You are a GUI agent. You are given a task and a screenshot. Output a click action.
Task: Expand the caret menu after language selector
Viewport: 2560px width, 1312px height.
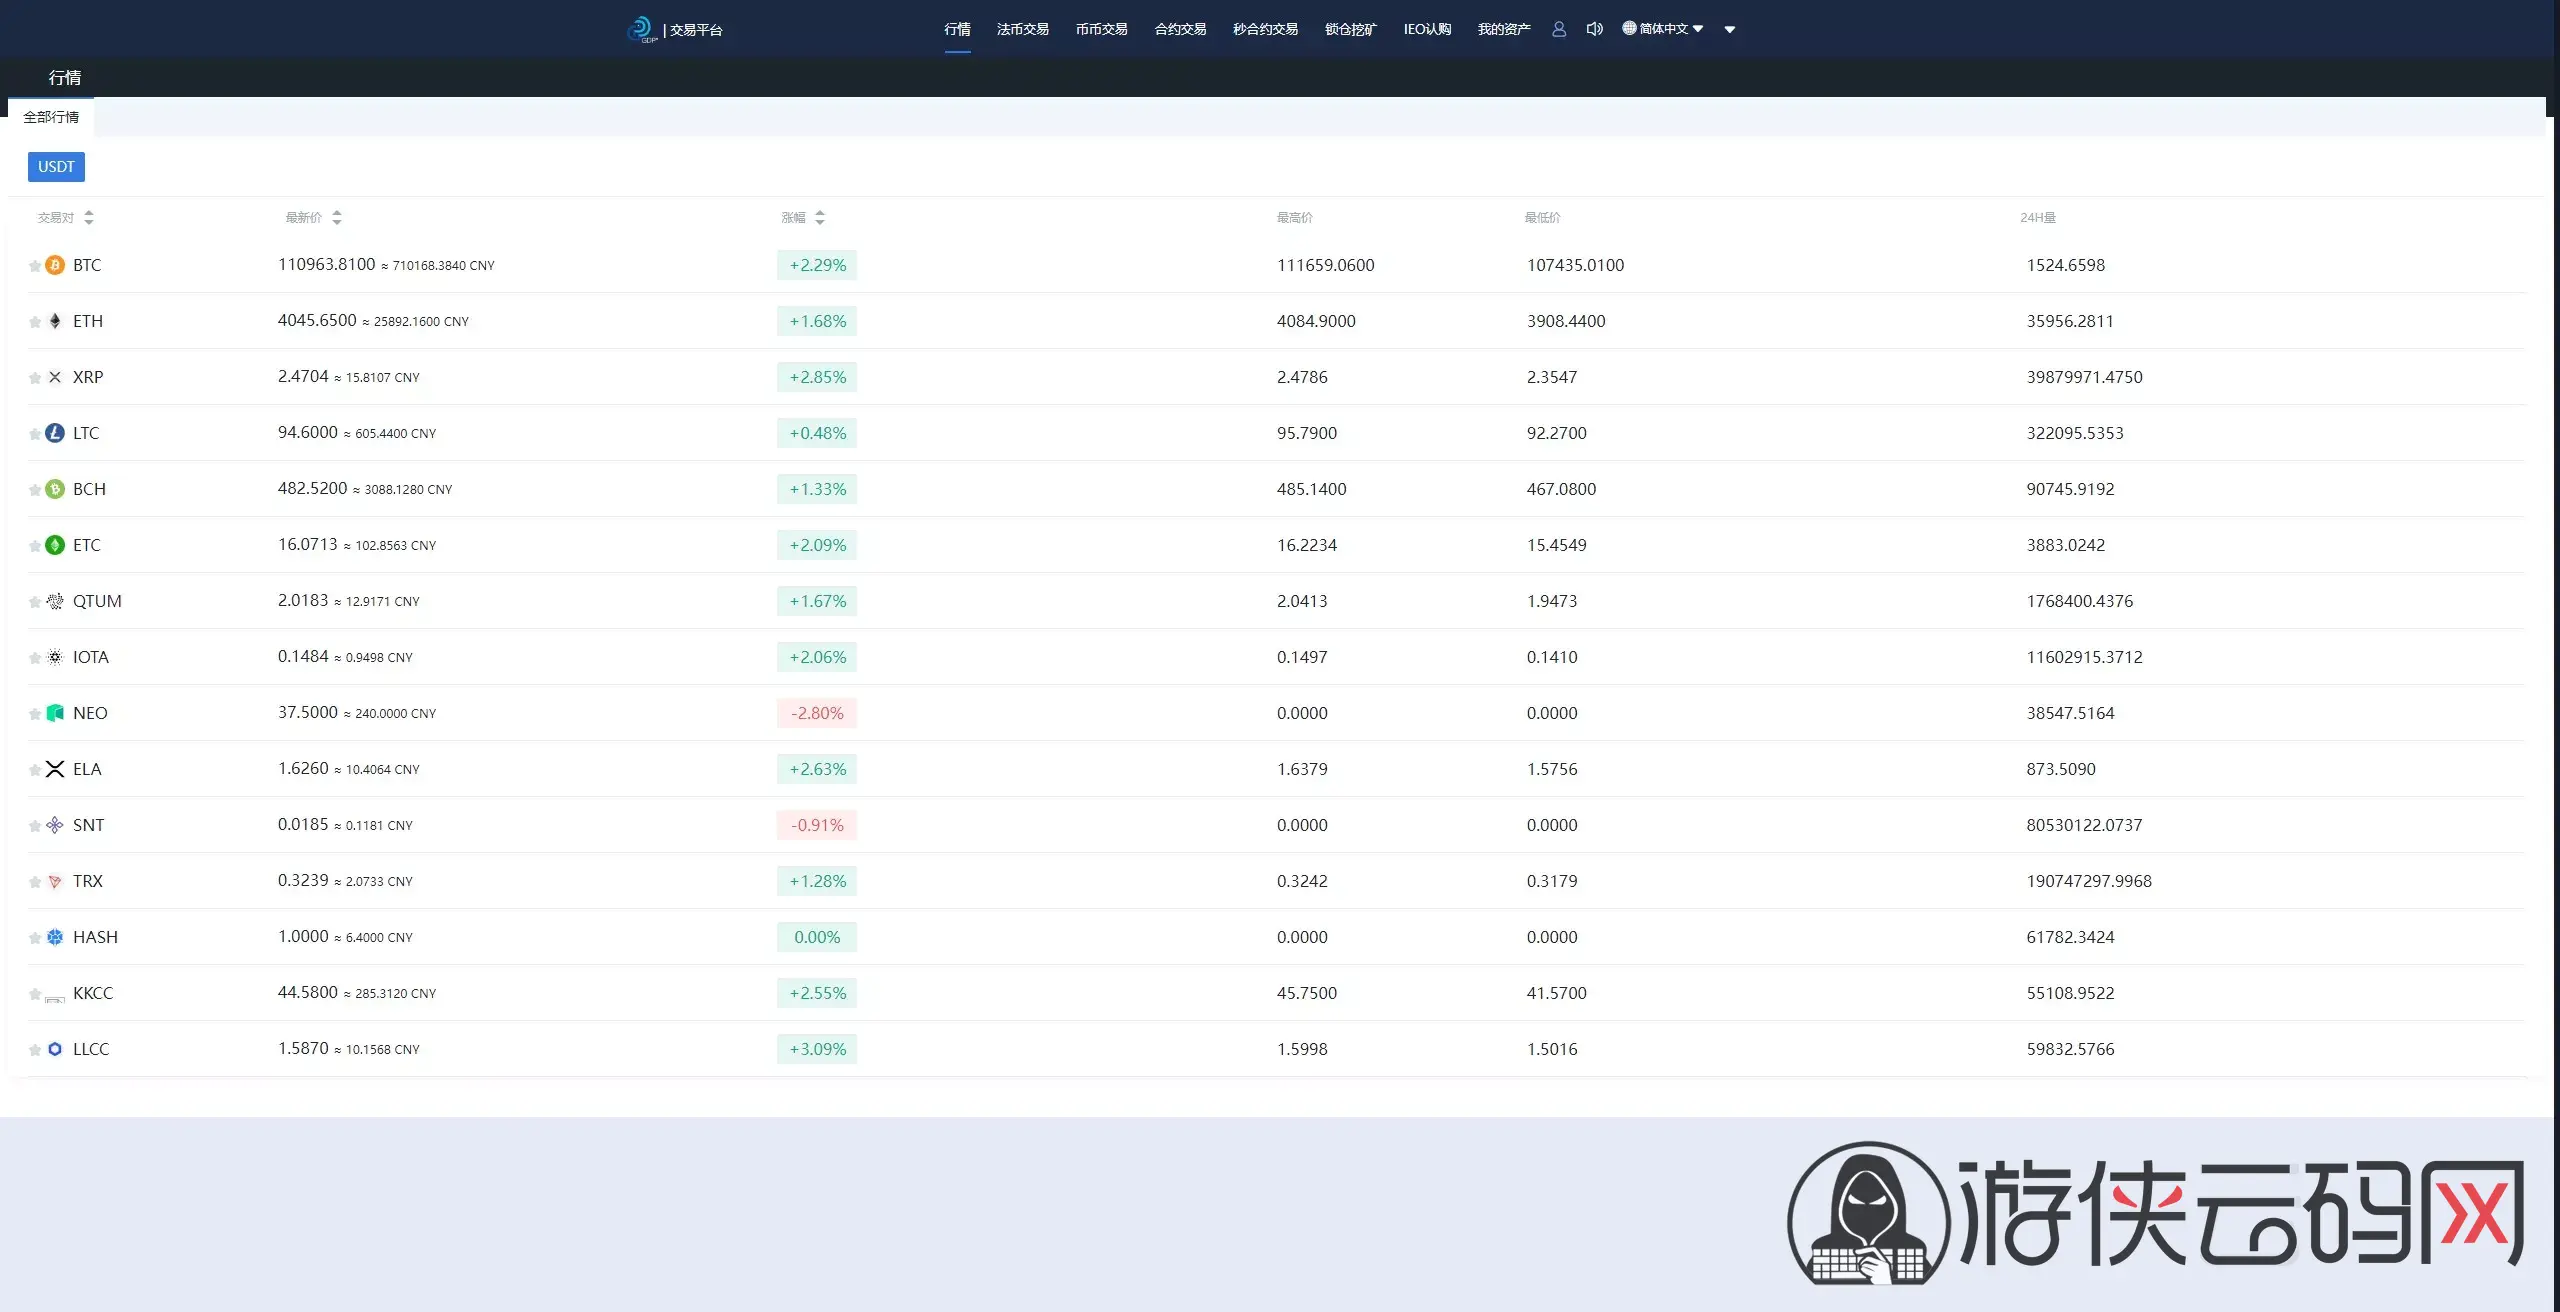1729,30
